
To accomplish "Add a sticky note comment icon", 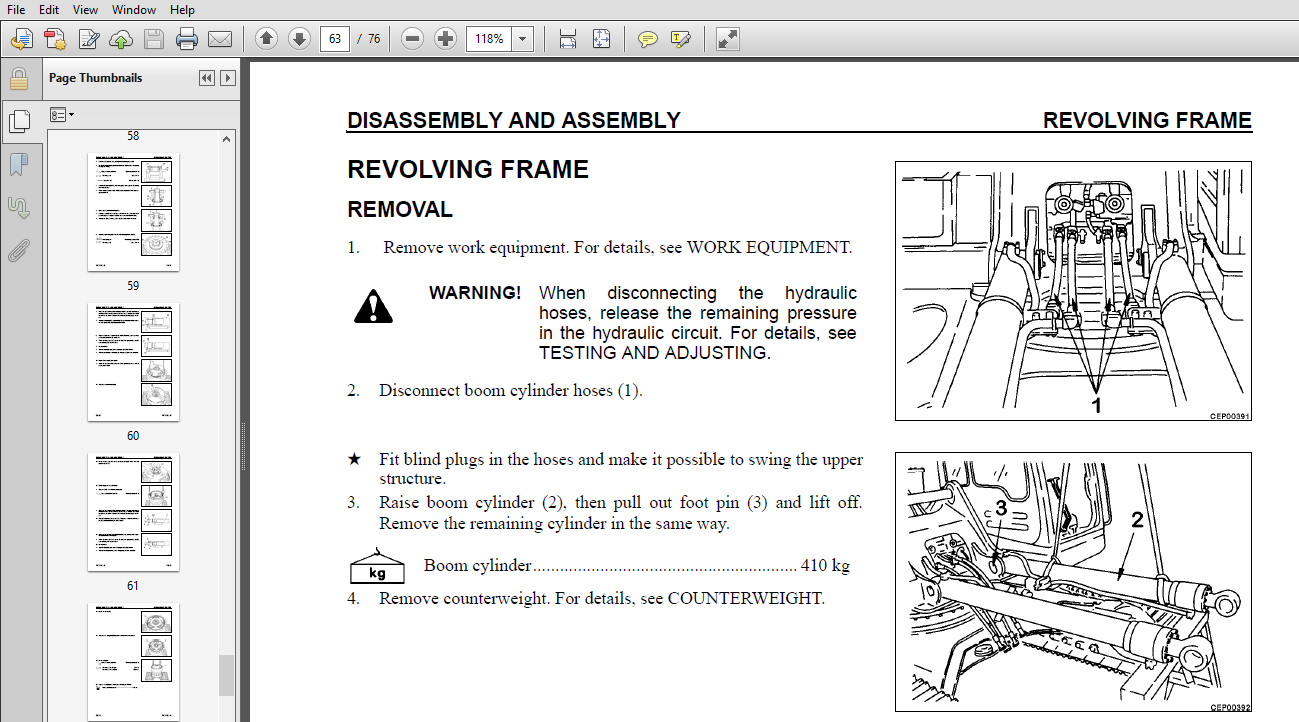I will coord(648,39).
